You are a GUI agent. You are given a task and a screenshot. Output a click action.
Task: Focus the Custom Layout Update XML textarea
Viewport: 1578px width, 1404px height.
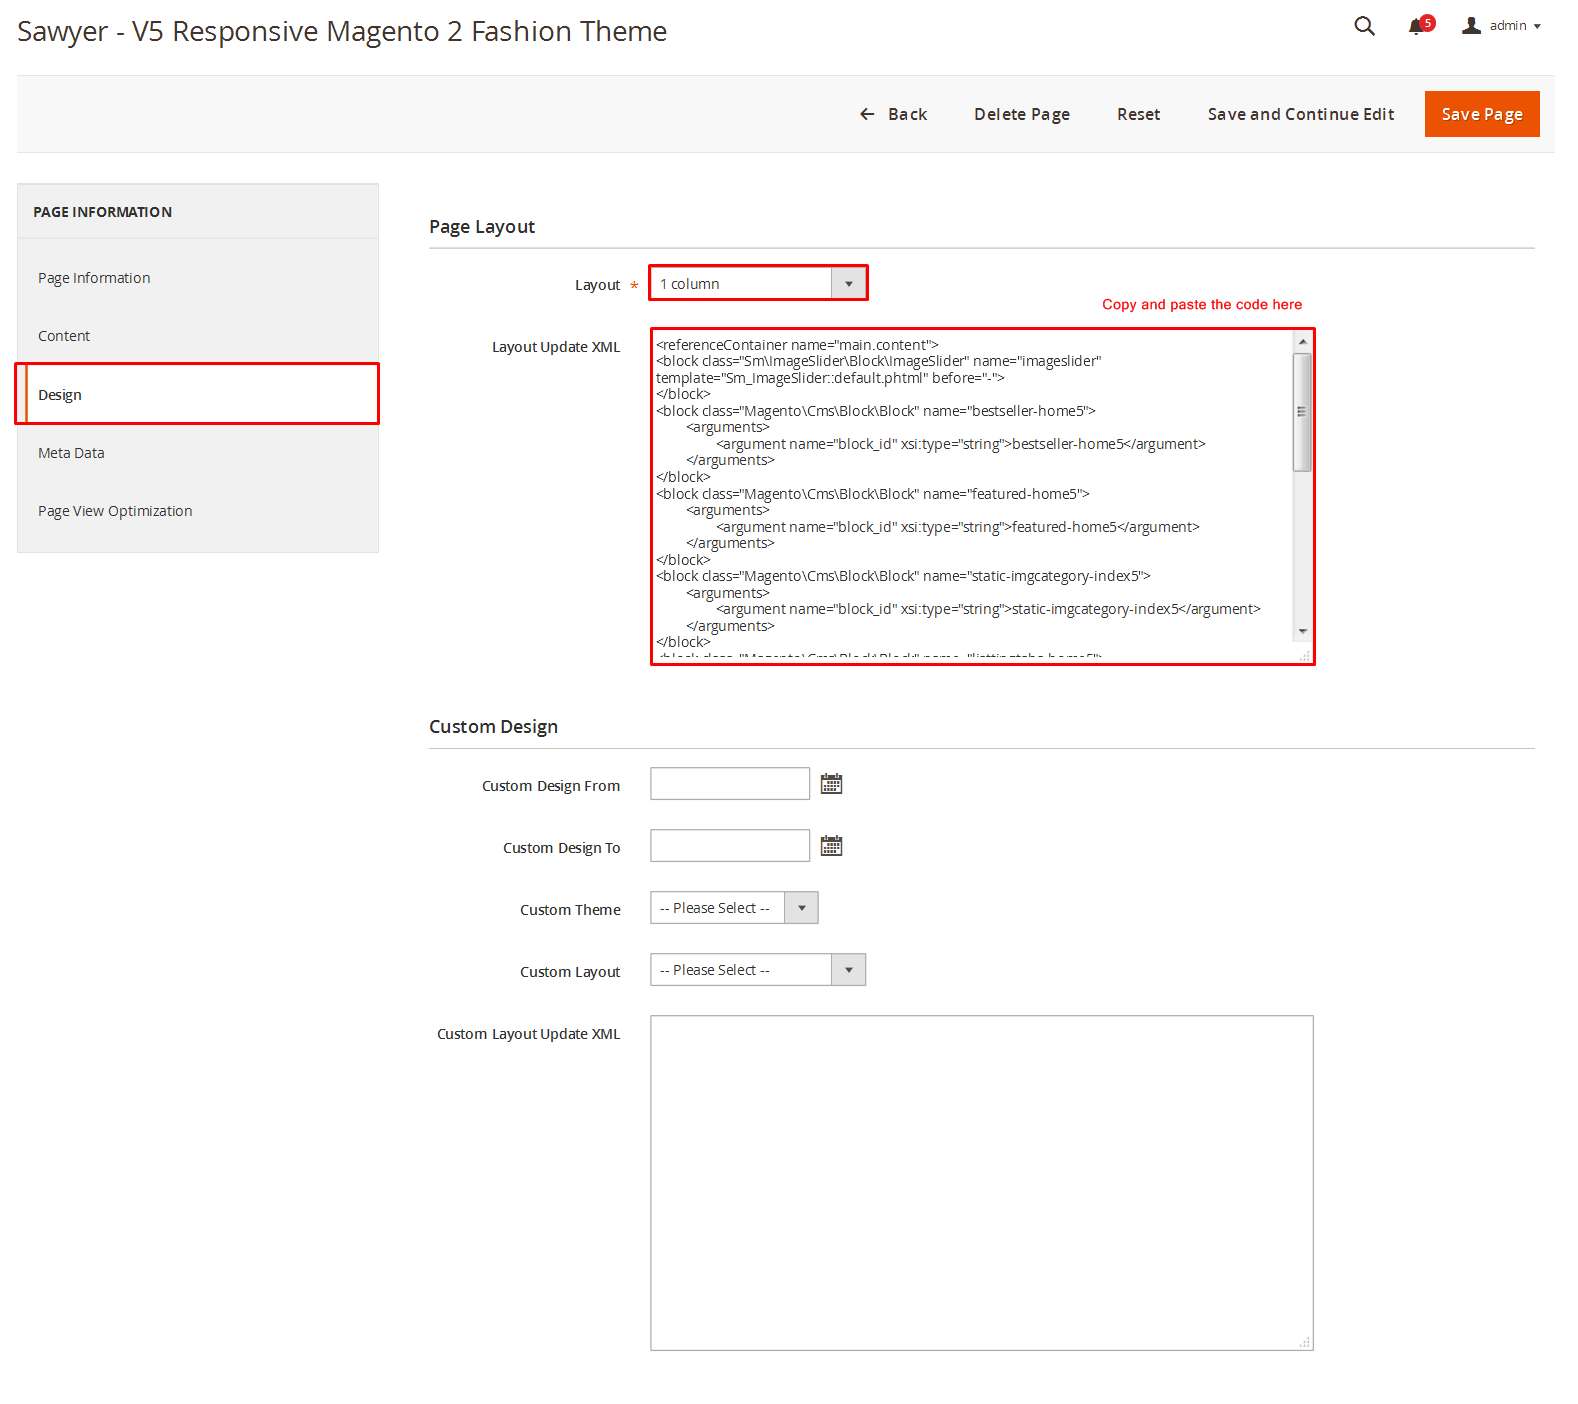coord(981,1182)
